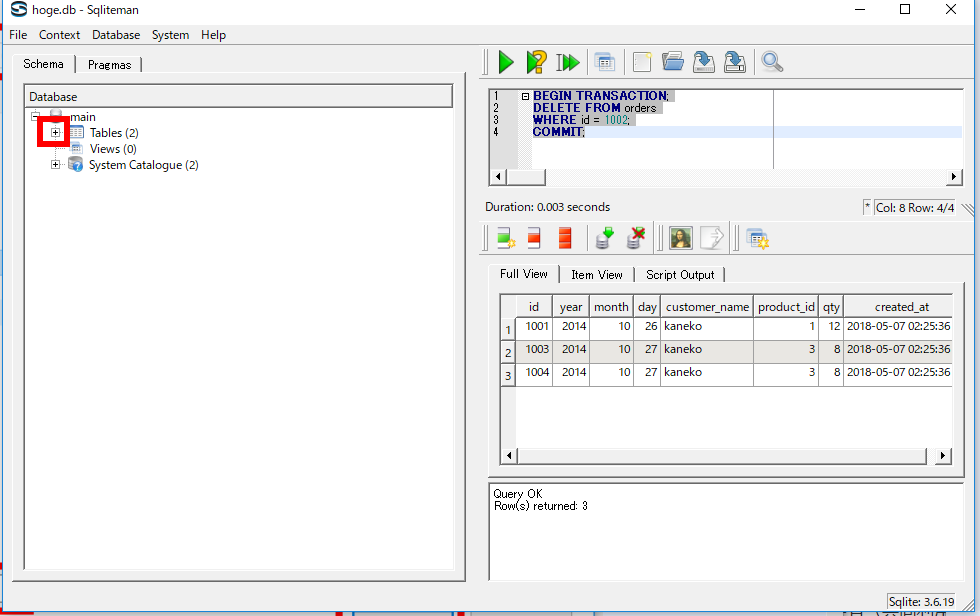Click Sqlite: 3.6.19 status label
The height and width of the screenshot is (616, 980).
tap(921, 602)
